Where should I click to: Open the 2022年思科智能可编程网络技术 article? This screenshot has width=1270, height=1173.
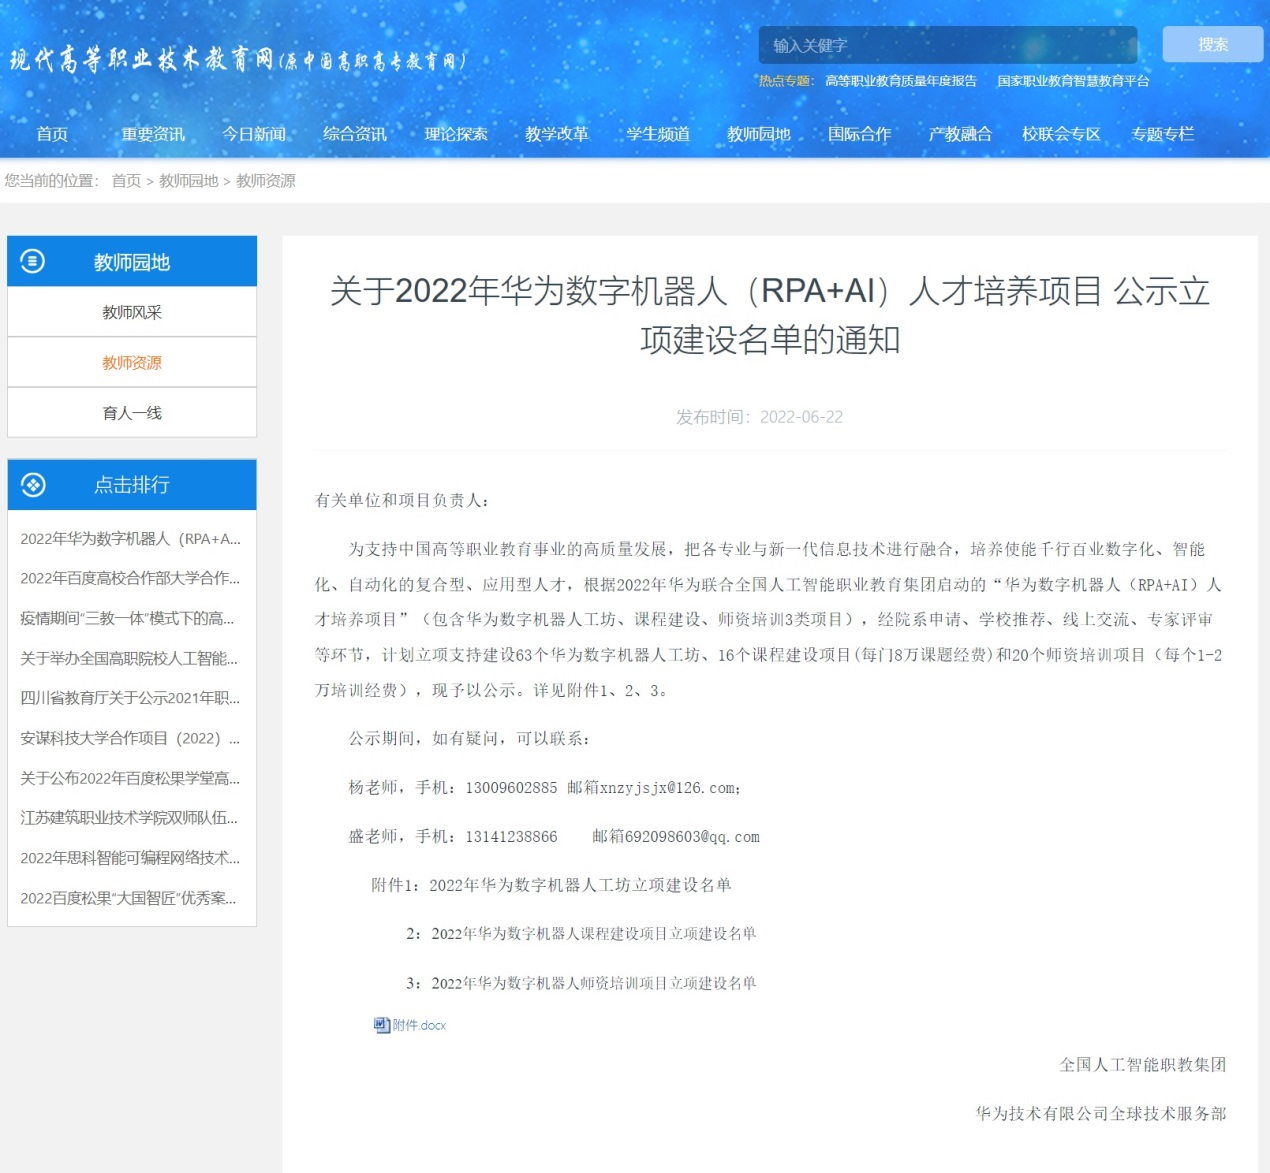130,858
